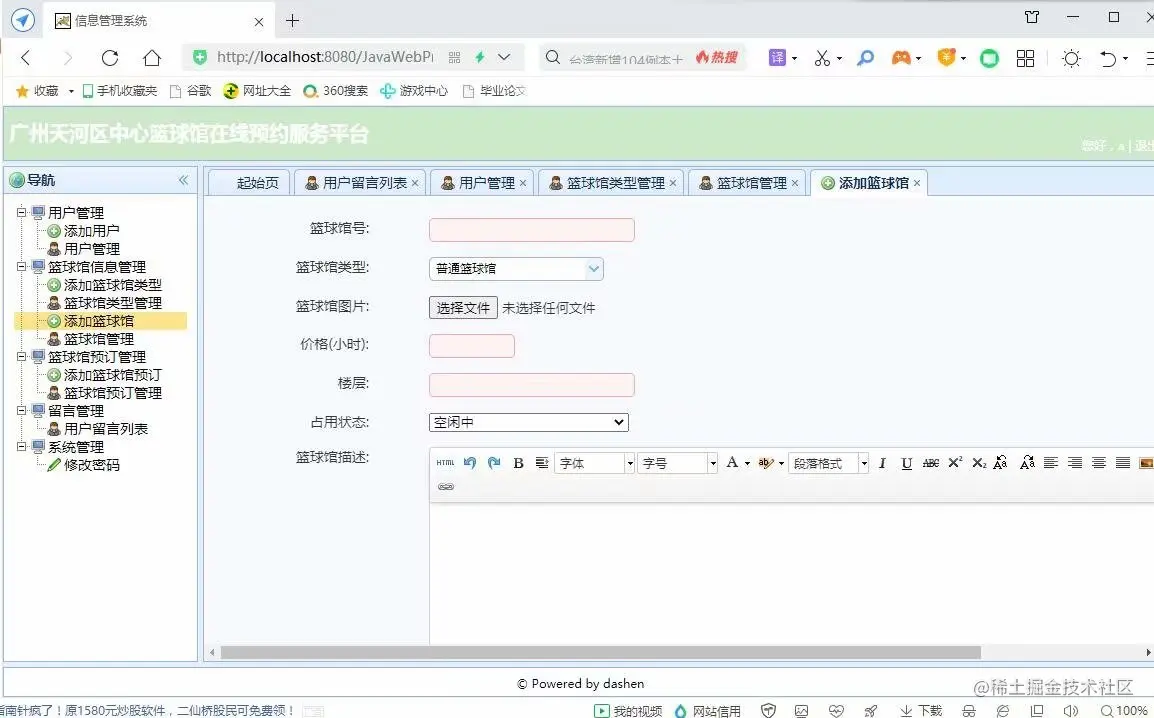1154x718 pixels.
Task: Click the horizontal scrollbar of the form
Action: [601, 653]
